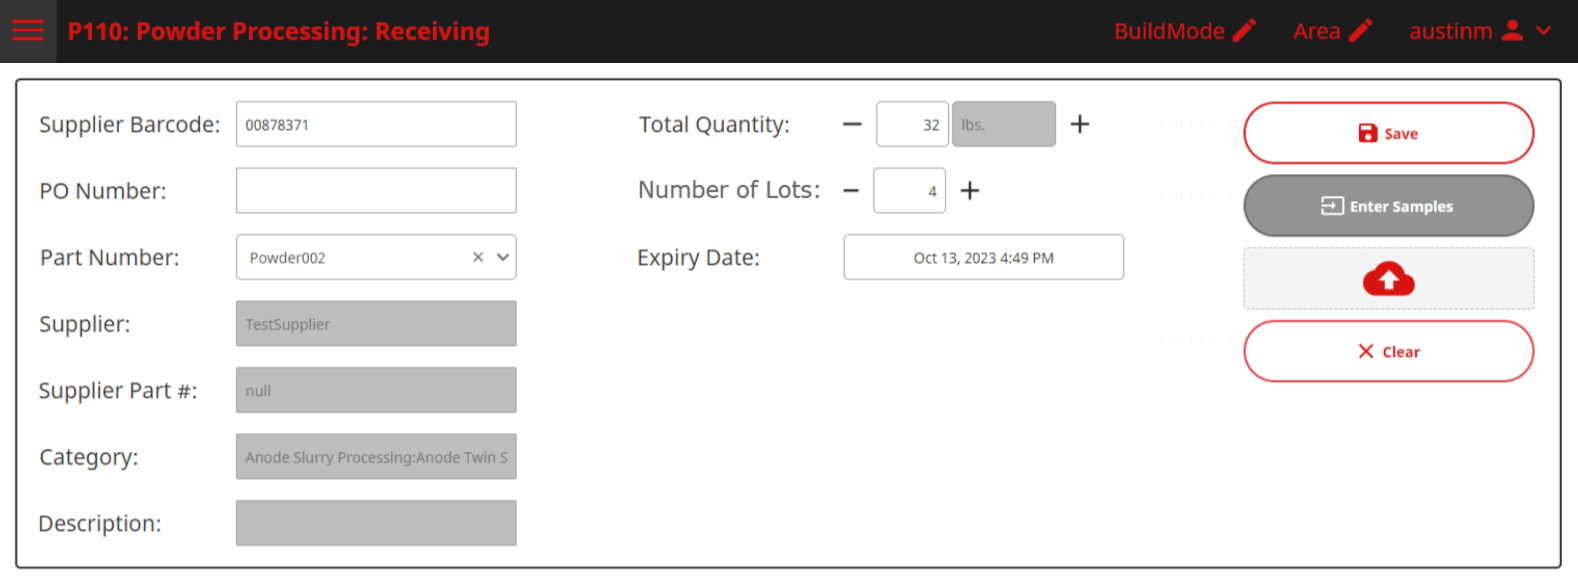Expand the Part Number dropdown arrow
Image resolution: width=1578 pixels, height=583 pixels.
tap(503, 257)
